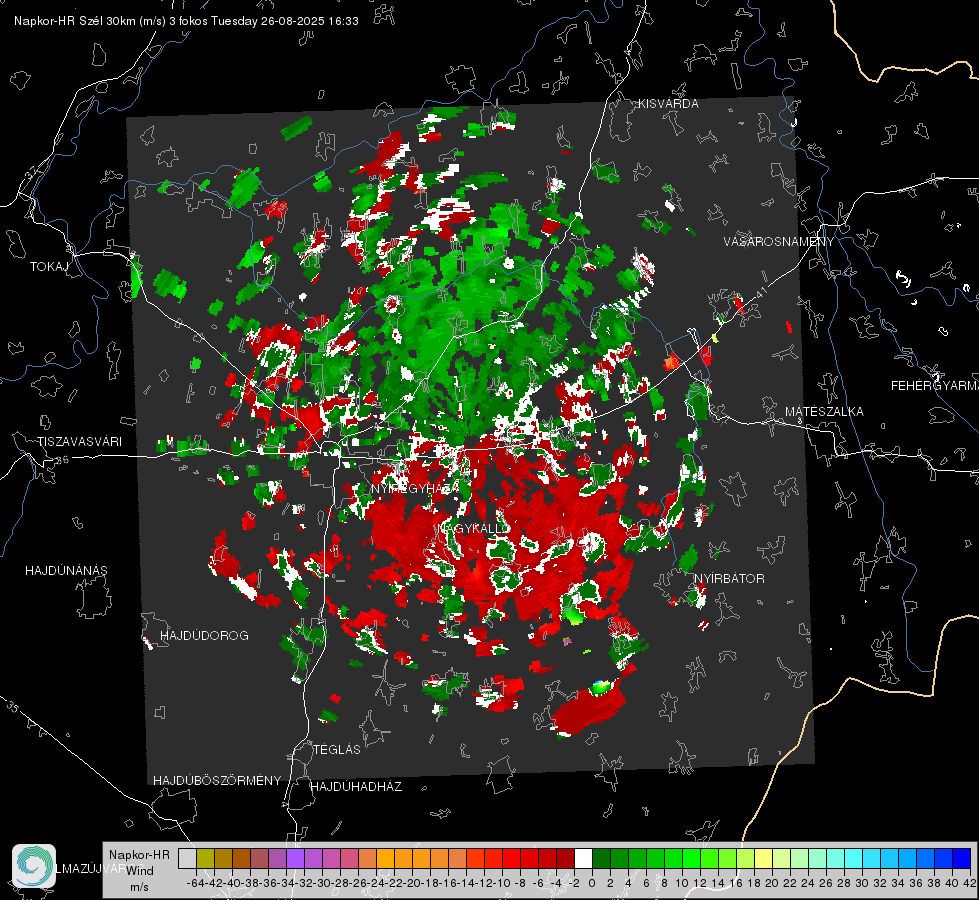This screenshot has width=979, height=900.
Task: Select the HAJDÚHADHÁZ town label
Action: coord(356,787)
